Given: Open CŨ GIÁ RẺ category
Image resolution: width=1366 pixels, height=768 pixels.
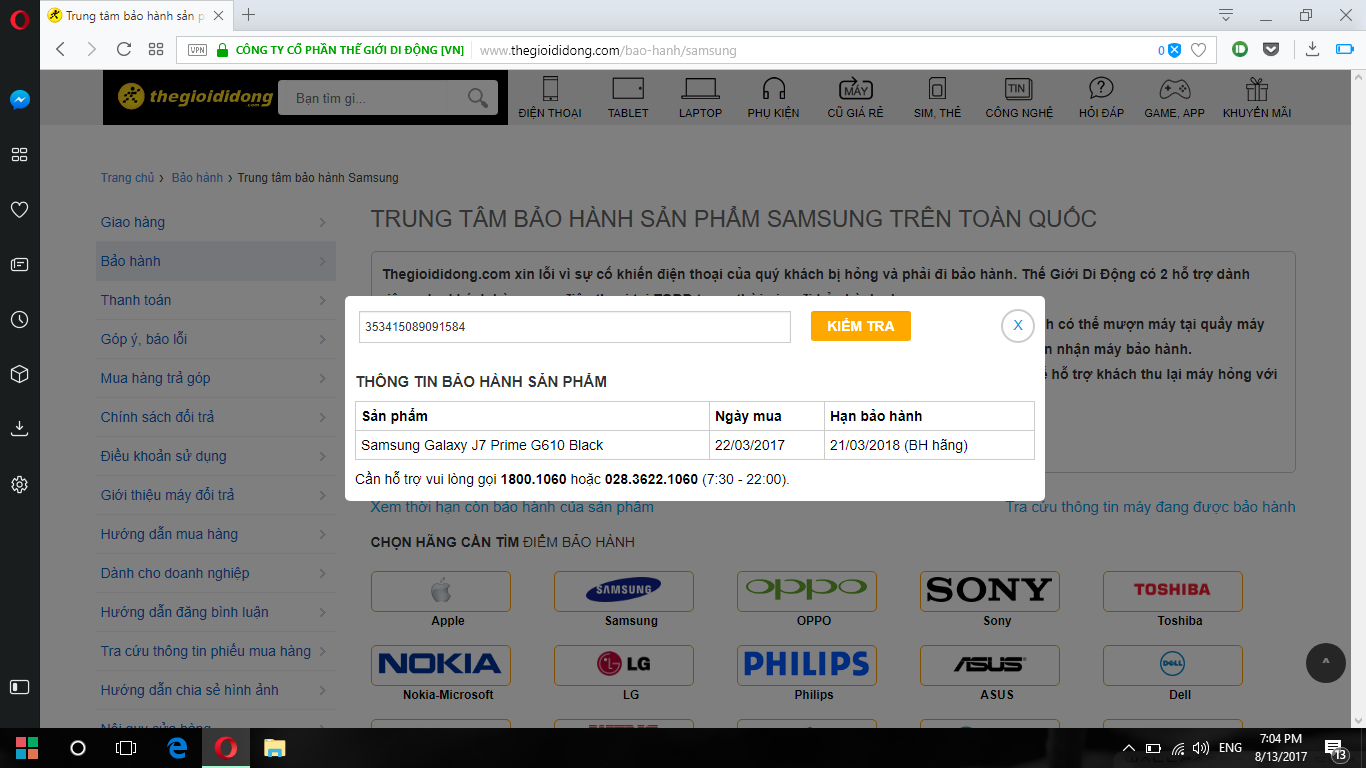Looking at the screenshot, I should tap(855, 98).
